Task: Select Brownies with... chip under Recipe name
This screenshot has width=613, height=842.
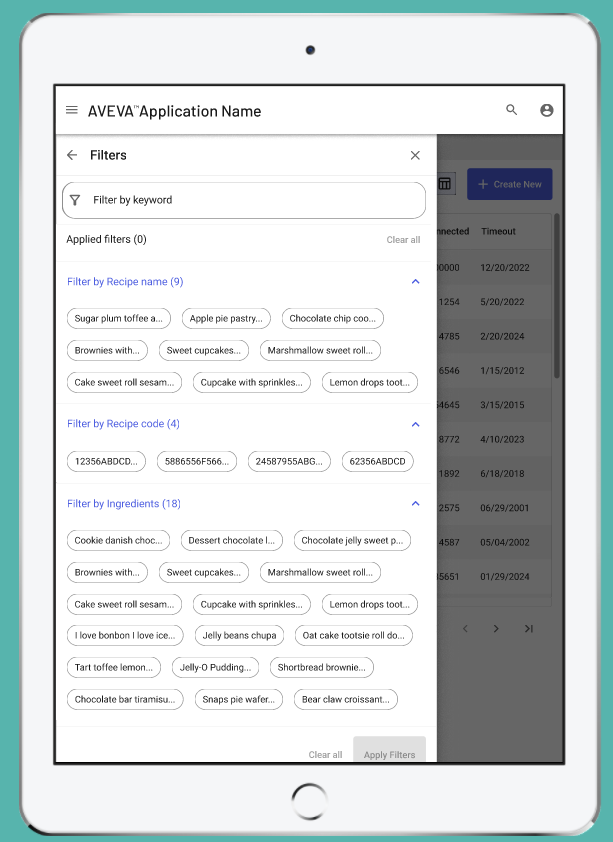Action: 107,351
